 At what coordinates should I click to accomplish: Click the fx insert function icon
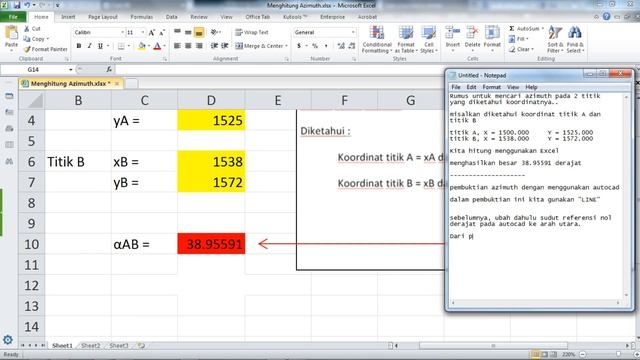(109, 69)
